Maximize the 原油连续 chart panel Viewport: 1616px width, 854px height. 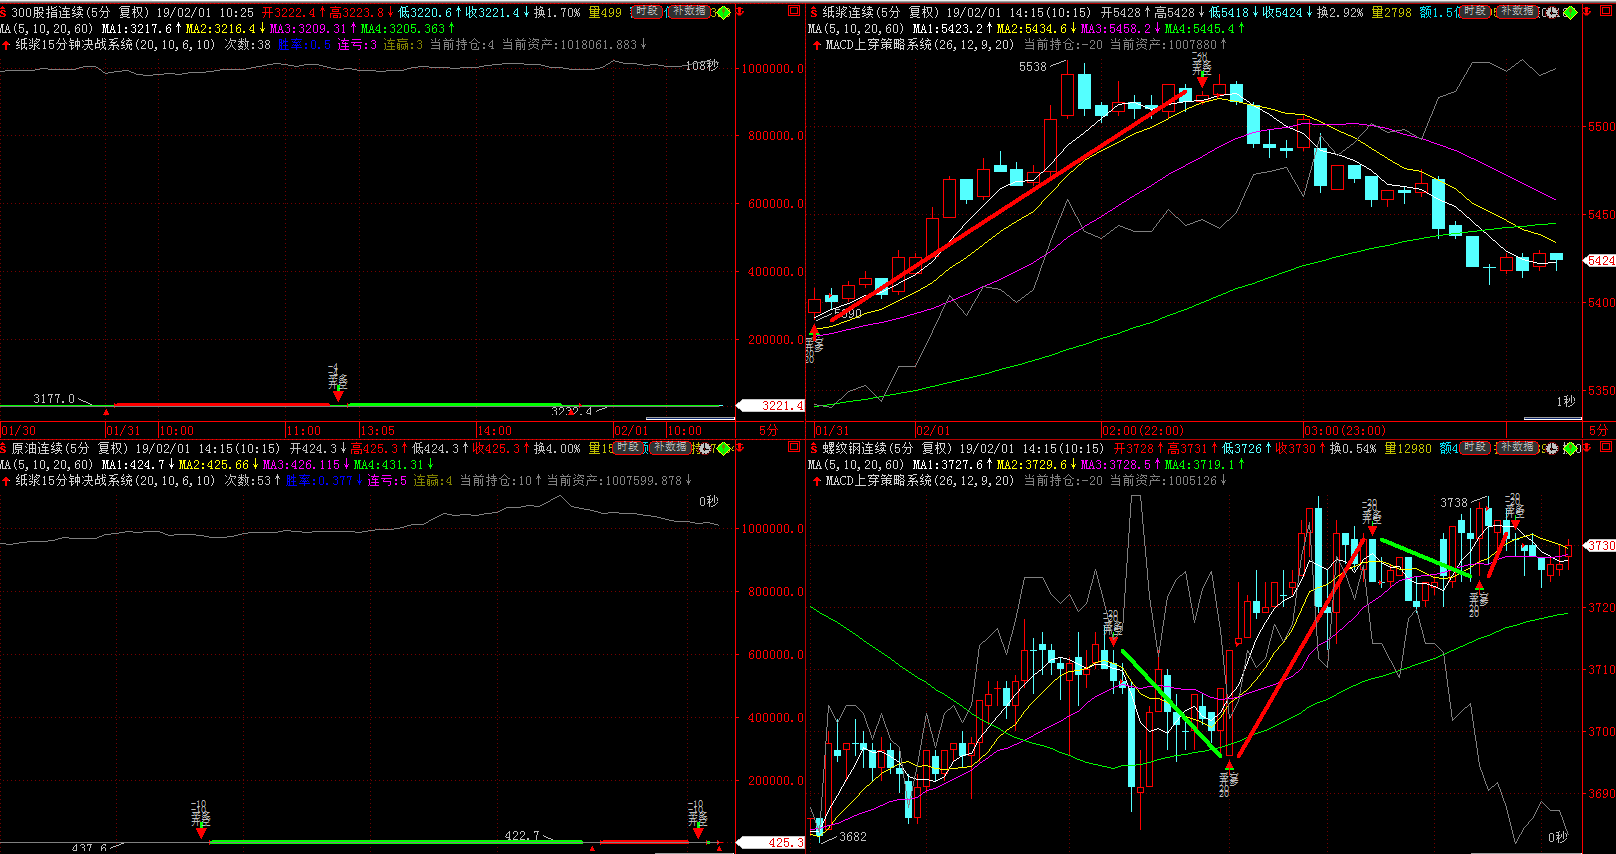coord(794,447)
